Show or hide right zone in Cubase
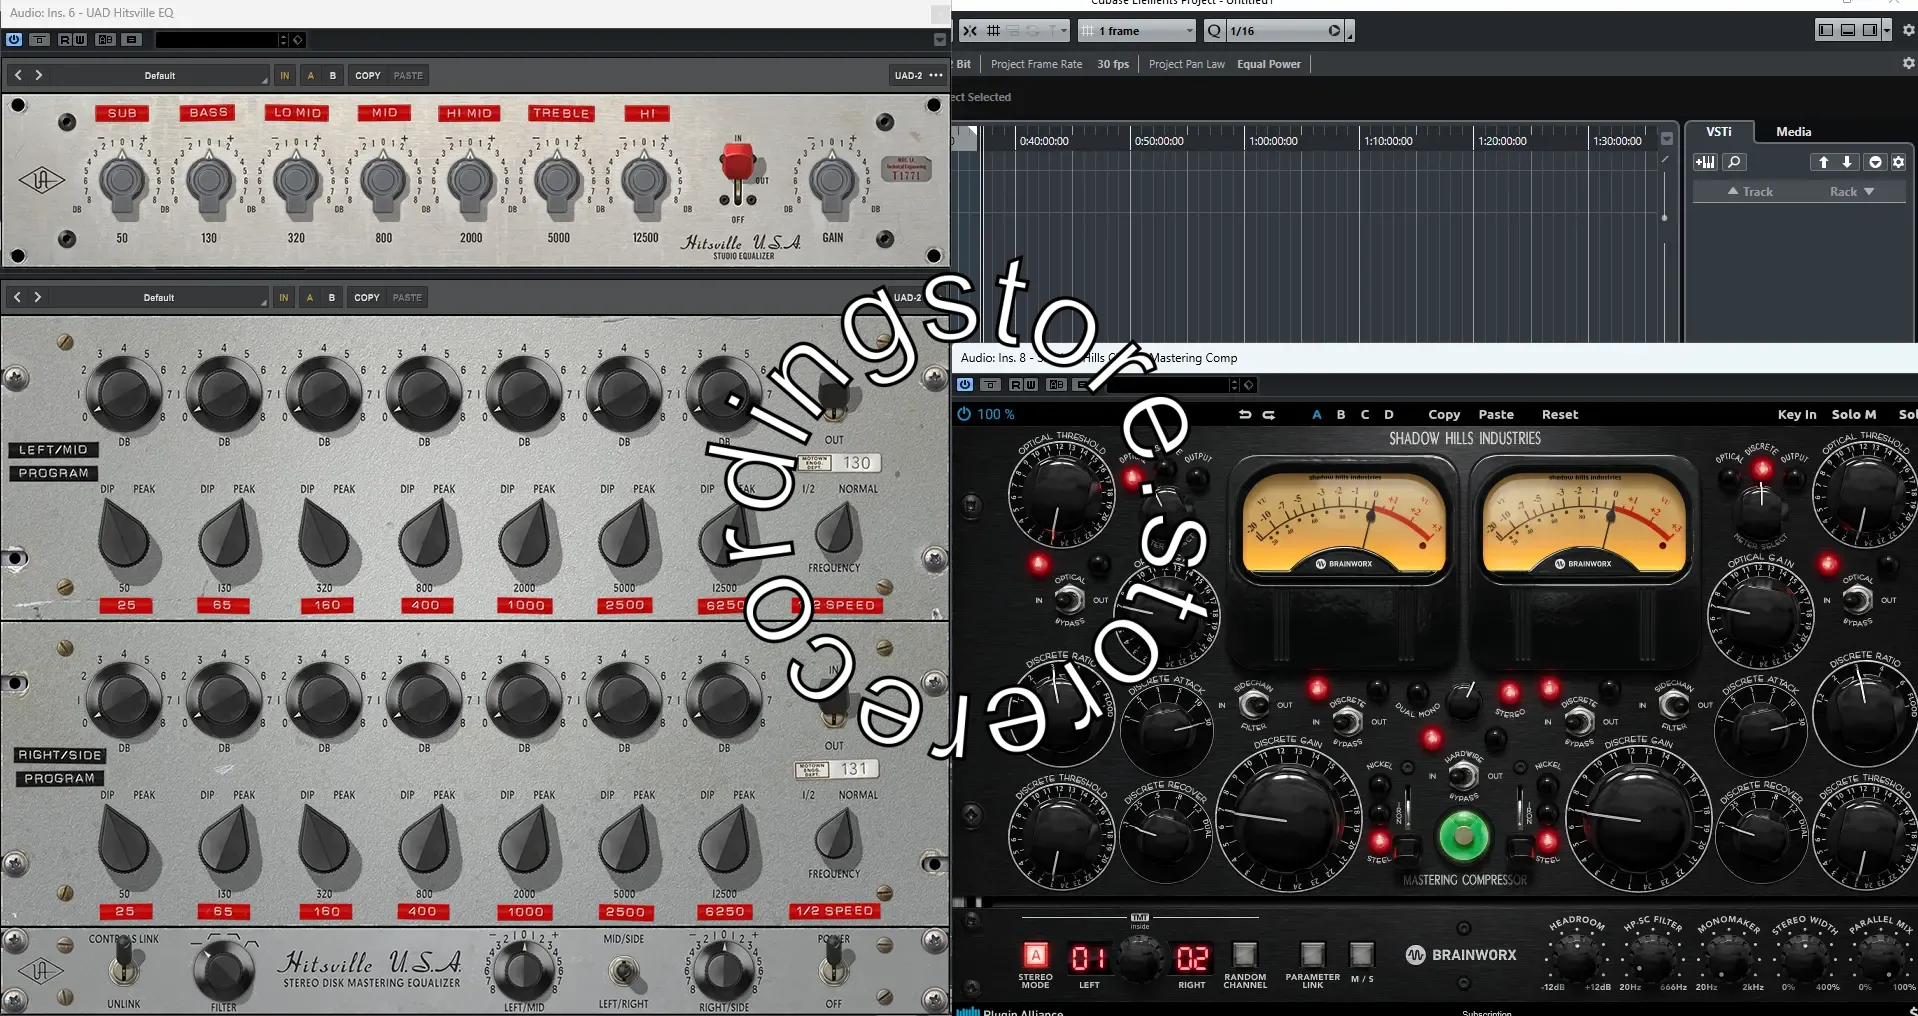Image resolution: width=1918 pixels, height=1016 pixels. [x=1870, y=30]
